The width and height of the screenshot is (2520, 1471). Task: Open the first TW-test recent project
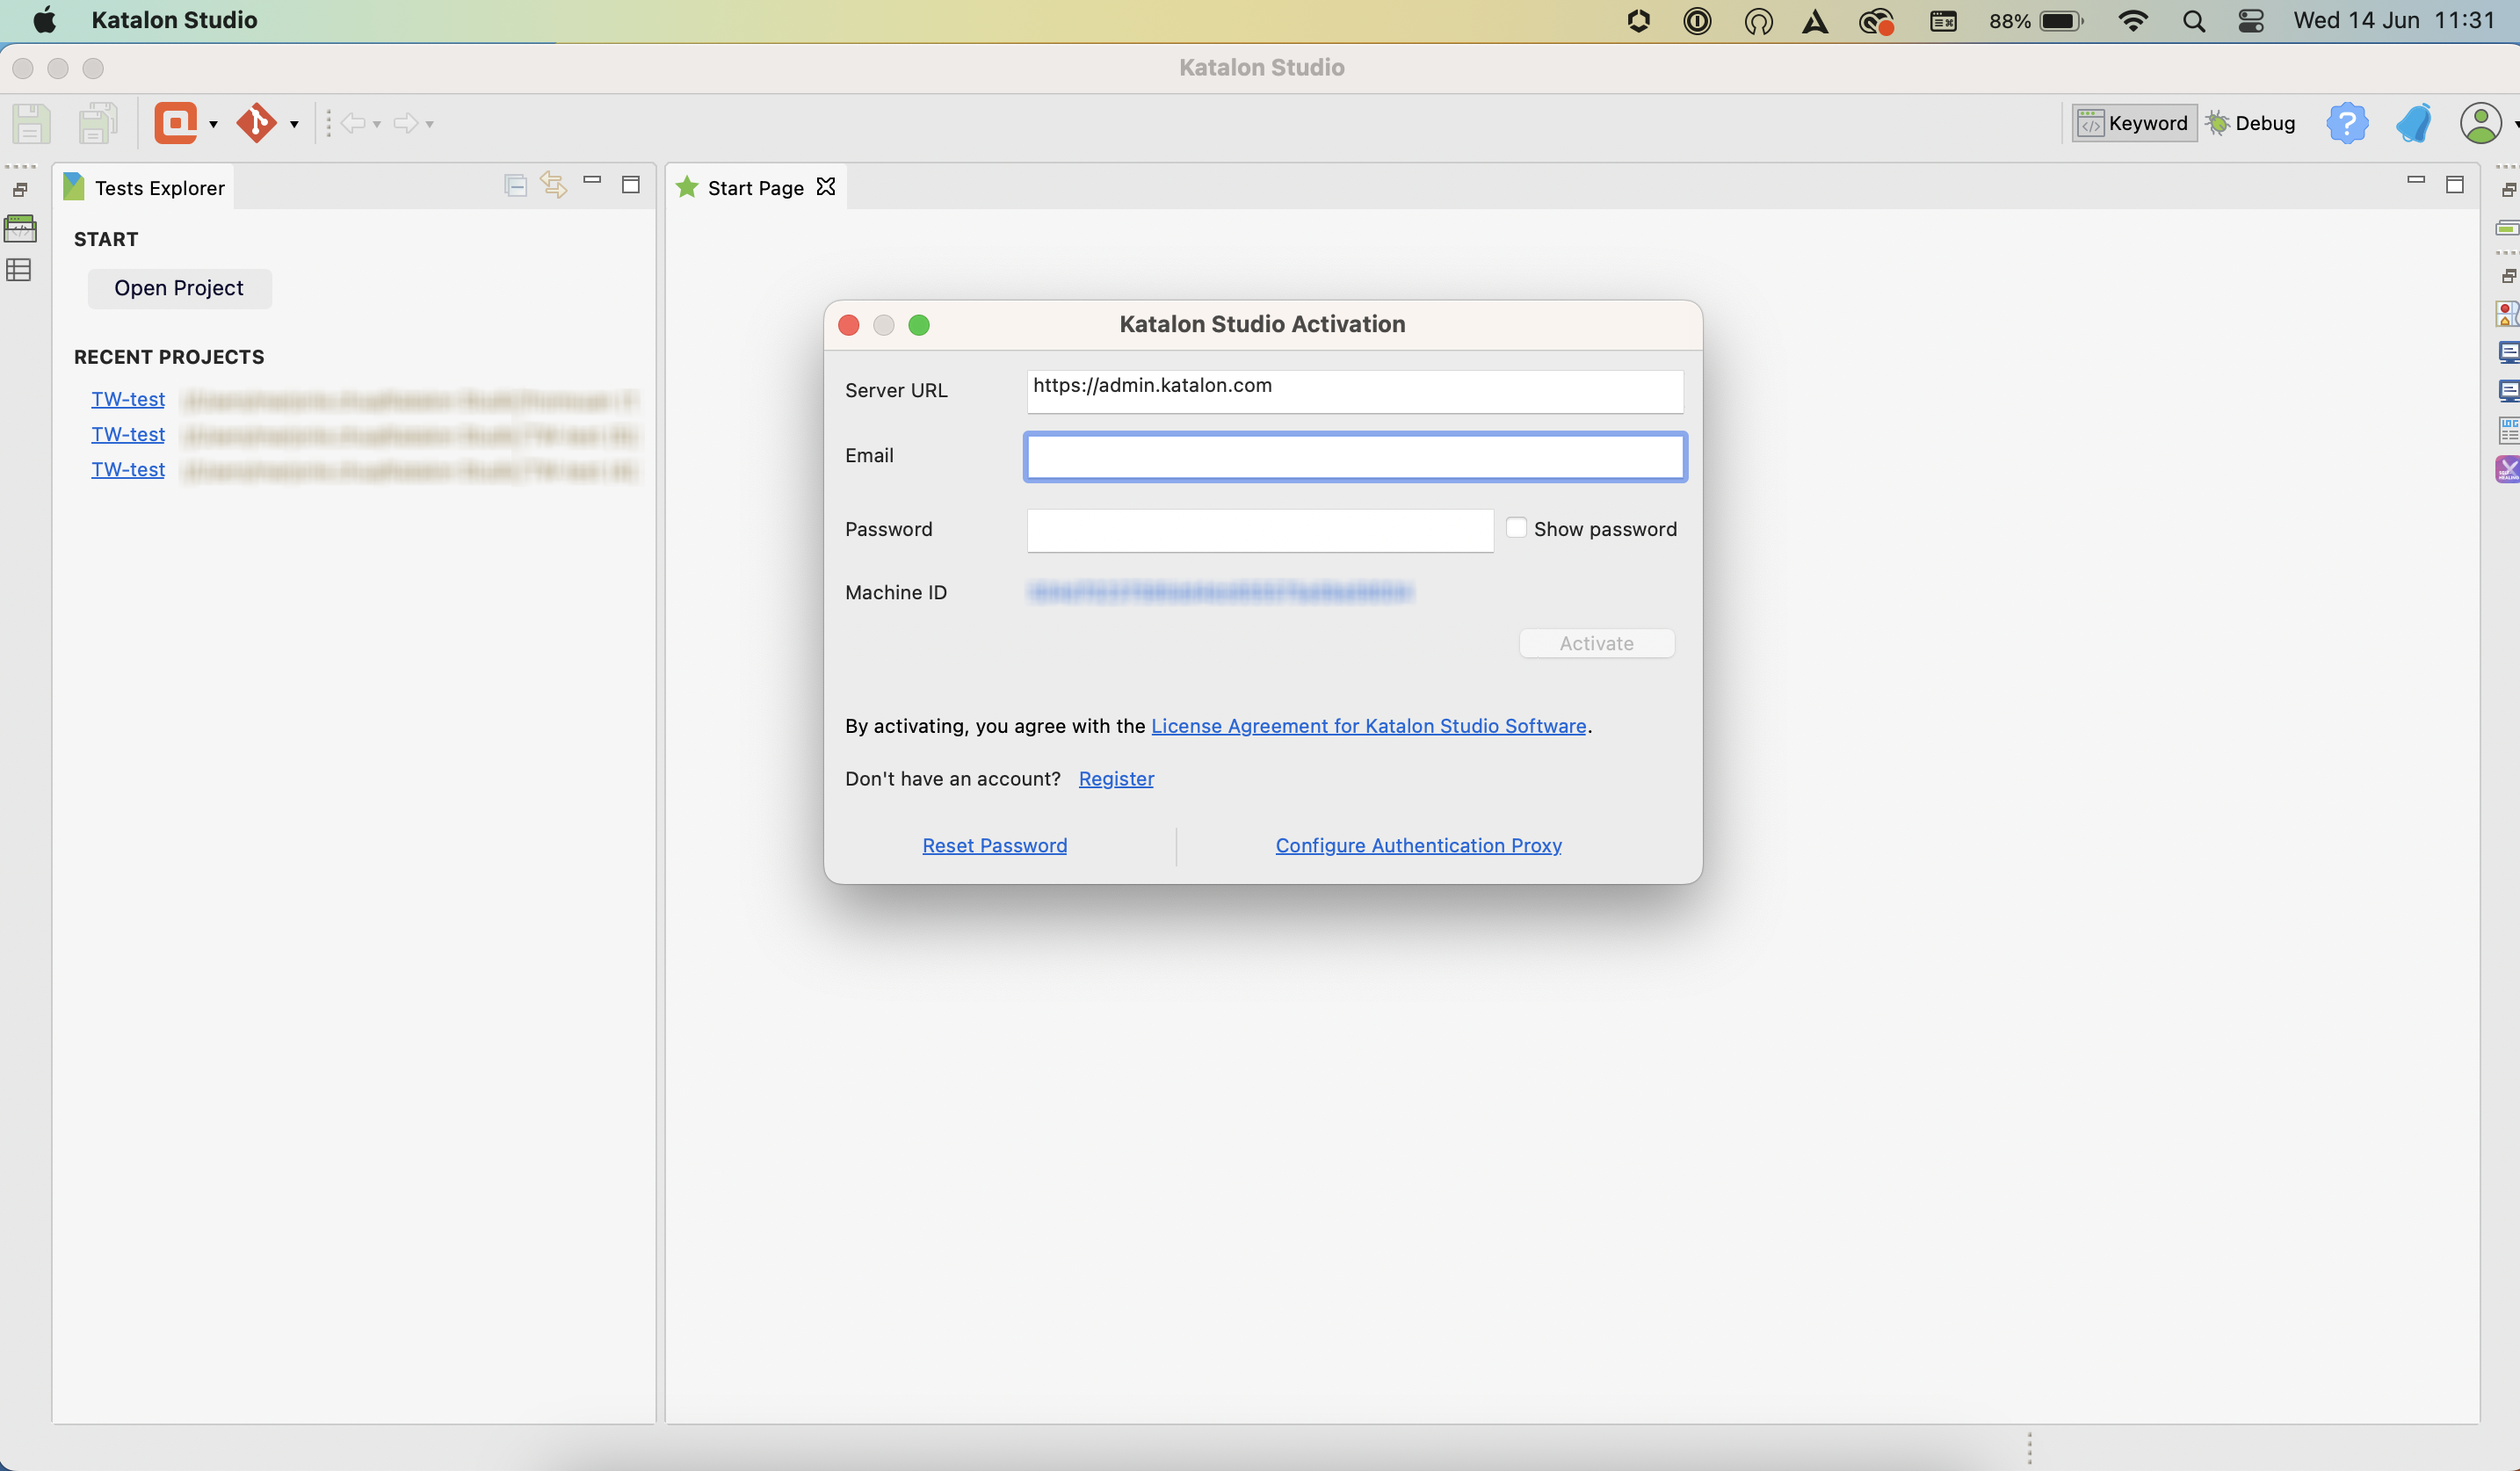(x=128, y=399)
